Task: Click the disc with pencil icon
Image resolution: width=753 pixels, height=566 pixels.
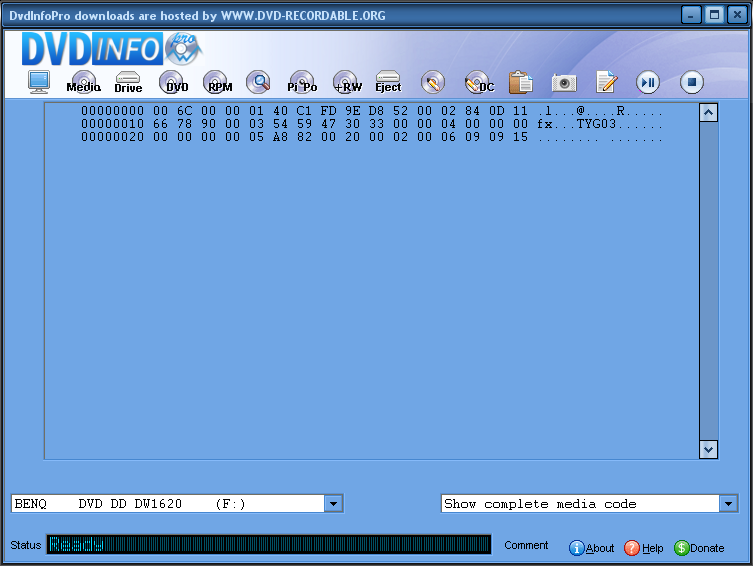Action: pyautogui.click(x=433, y=83)
